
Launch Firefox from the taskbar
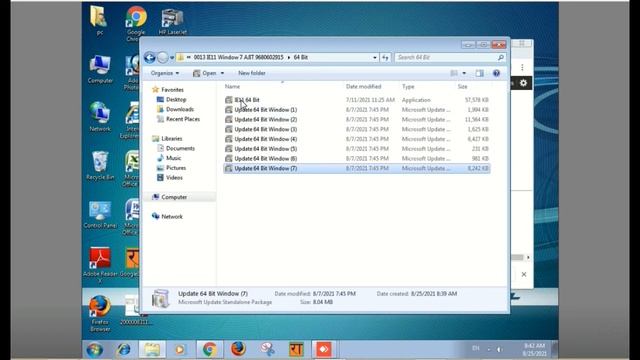pyautogui.click(x=238, y=350)
